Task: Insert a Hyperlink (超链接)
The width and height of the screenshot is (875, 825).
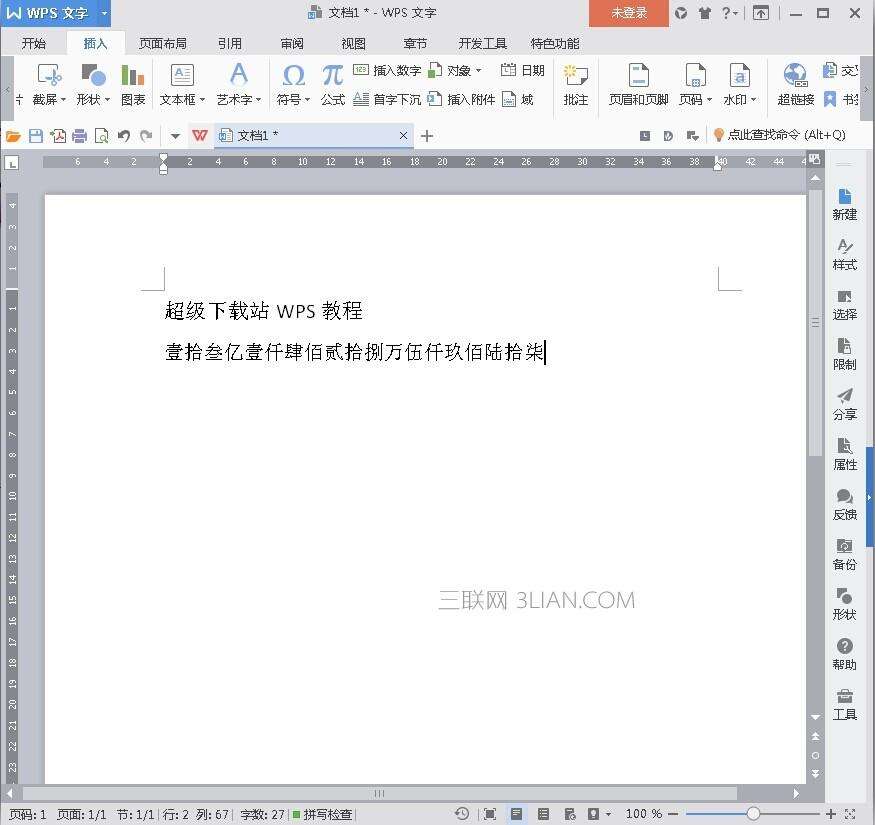Action: [796, 85]
